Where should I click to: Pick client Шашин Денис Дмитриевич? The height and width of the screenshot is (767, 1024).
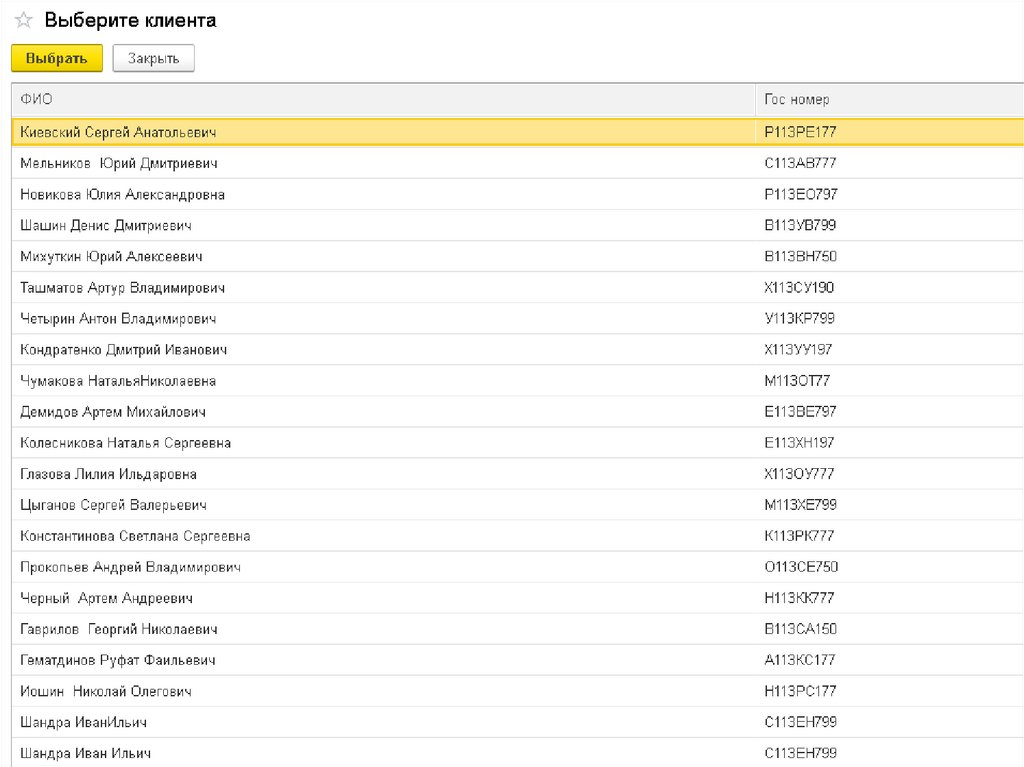pos(106,226)
